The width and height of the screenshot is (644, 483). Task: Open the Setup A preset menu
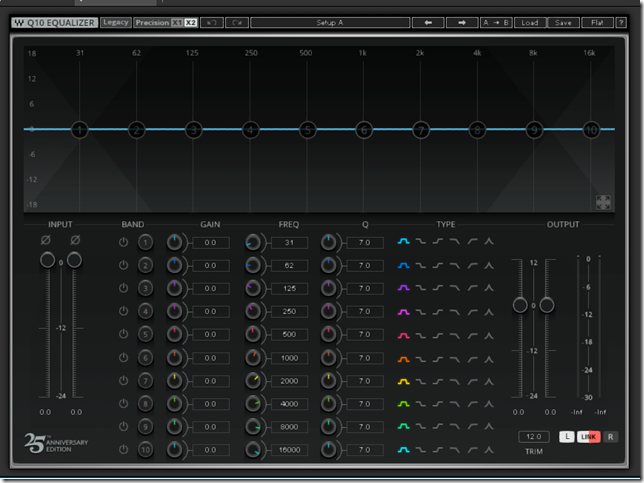coord(330,23)
